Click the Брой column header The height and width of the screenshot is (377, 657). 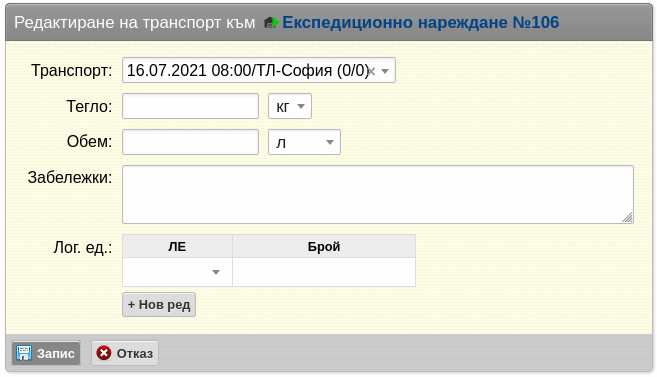click(324, 246)
